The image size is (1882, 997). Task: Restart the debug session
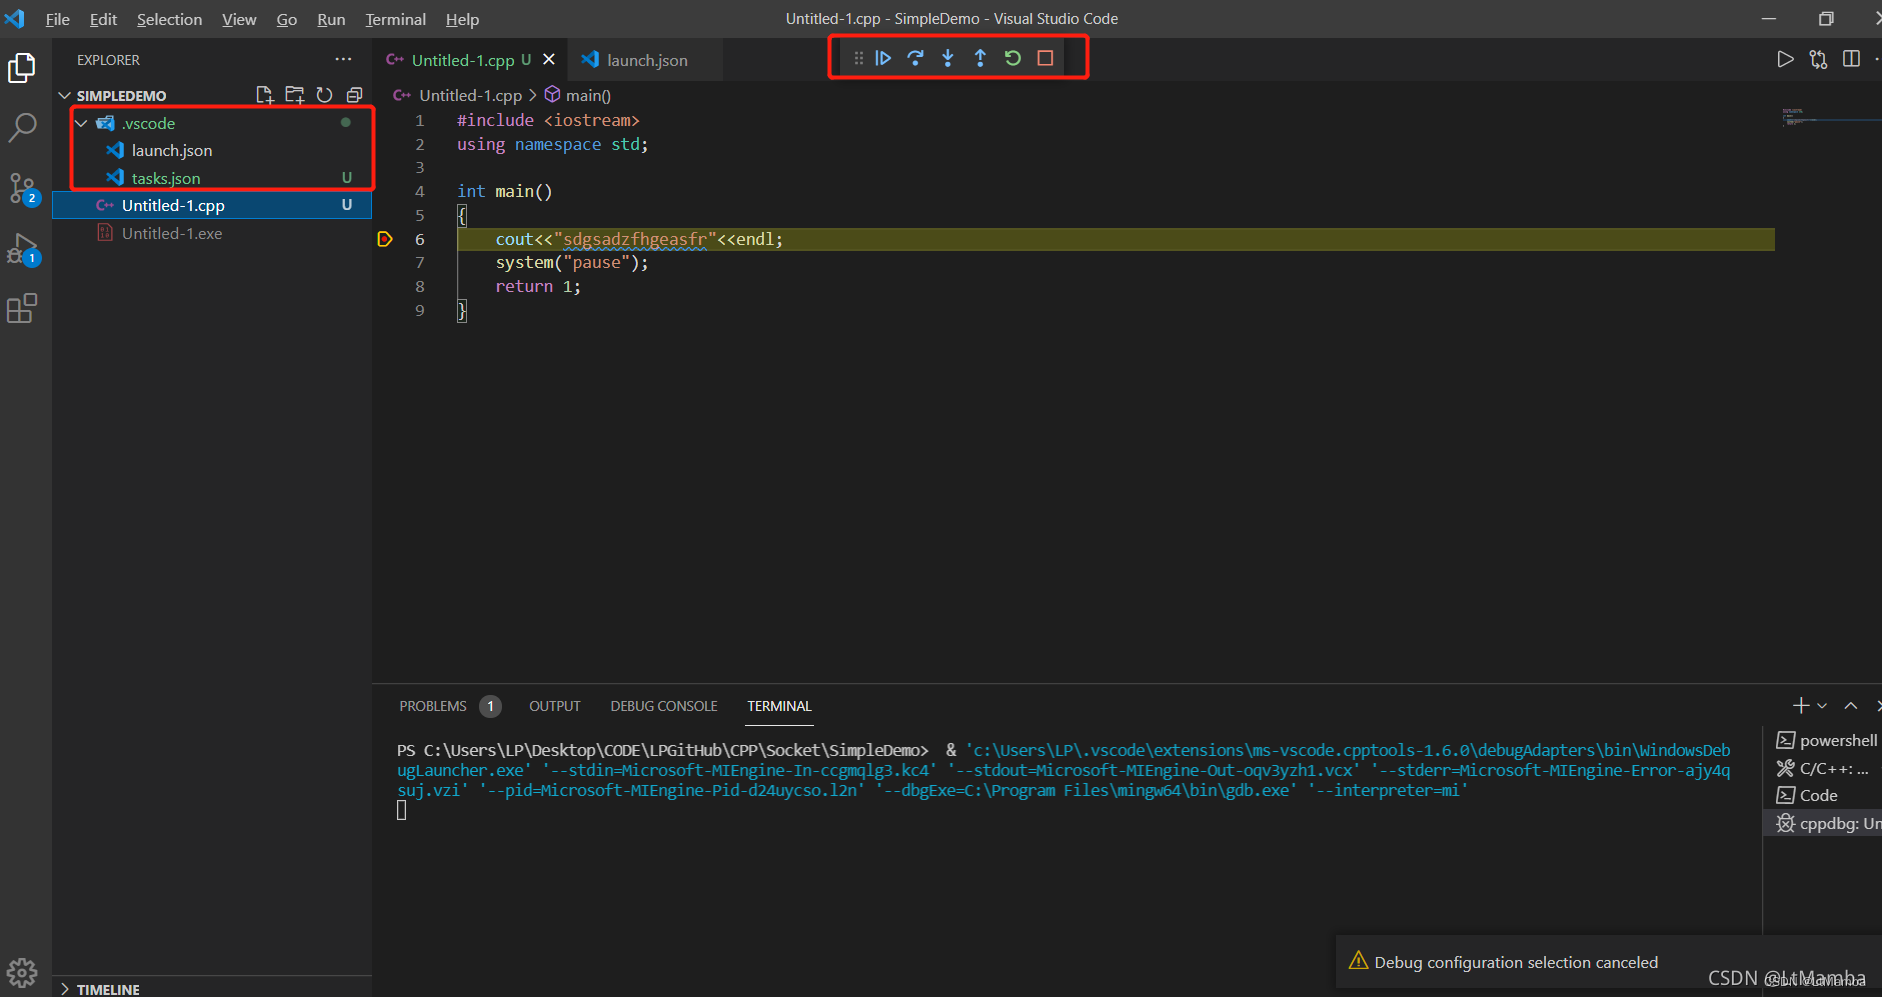pyautogui.click(x=1013, y=58)
